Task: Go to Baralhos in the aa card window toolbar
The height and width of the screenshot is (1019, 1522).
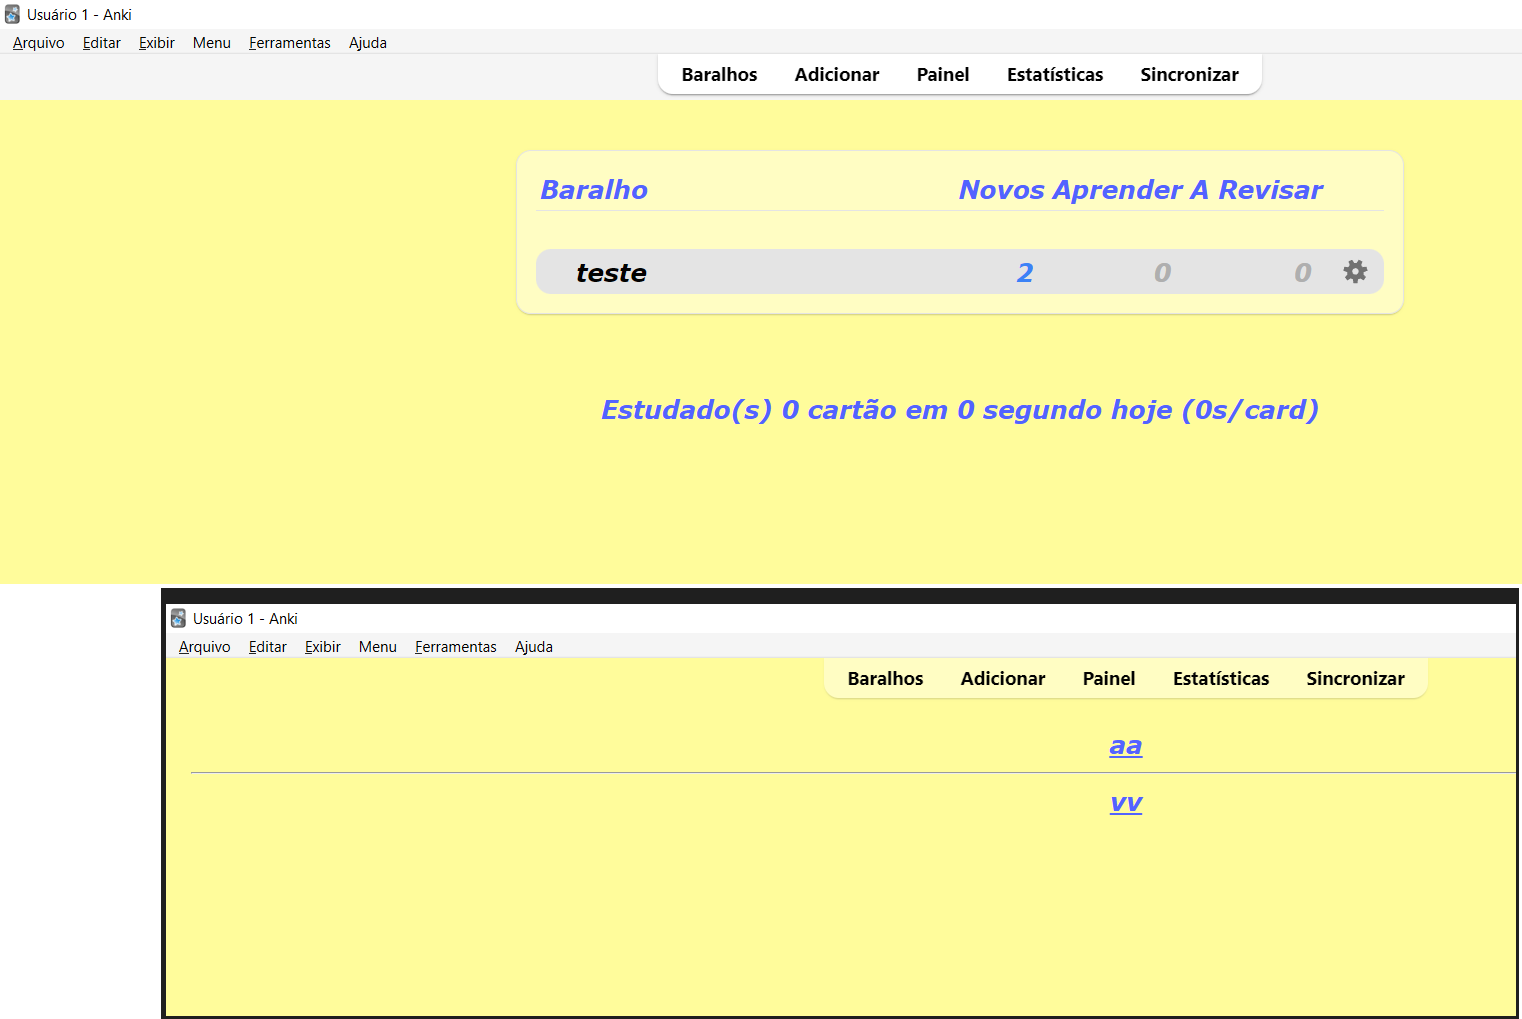Action: 885,679
